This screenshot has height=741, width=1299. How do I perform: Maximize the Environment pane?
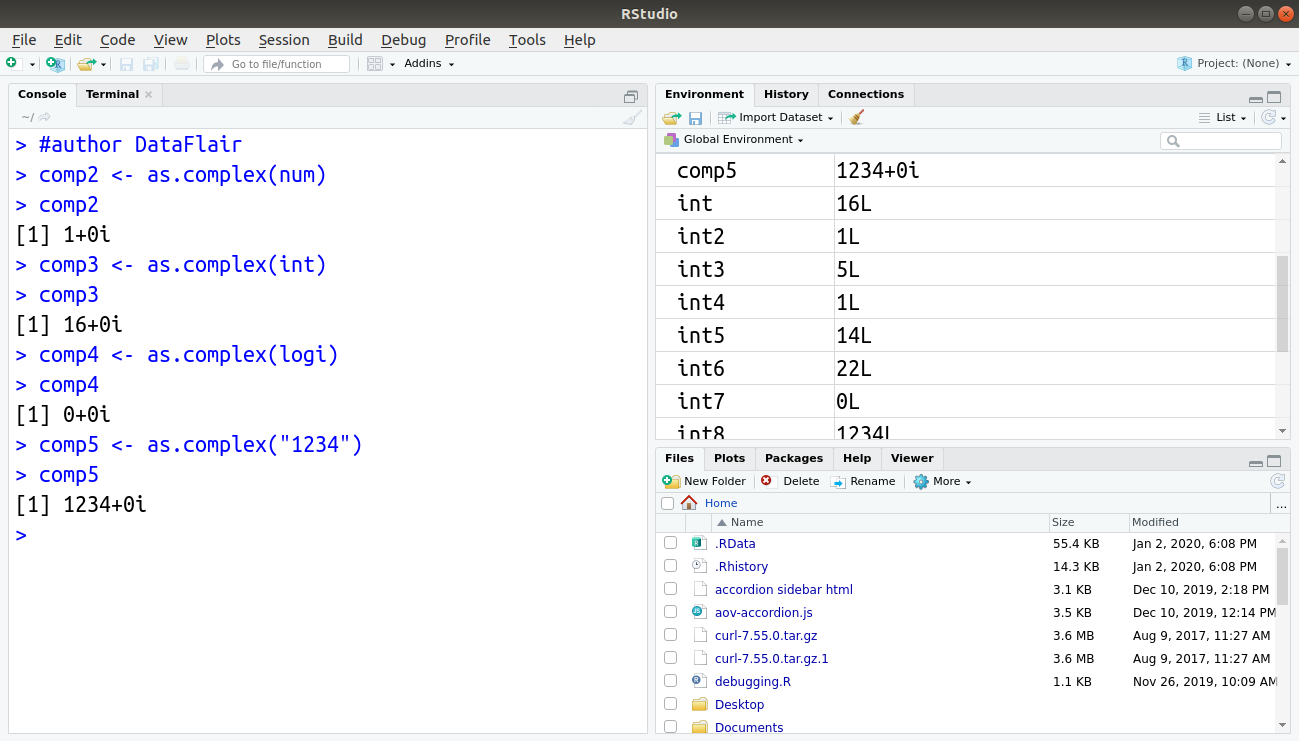coord(1274,97)
